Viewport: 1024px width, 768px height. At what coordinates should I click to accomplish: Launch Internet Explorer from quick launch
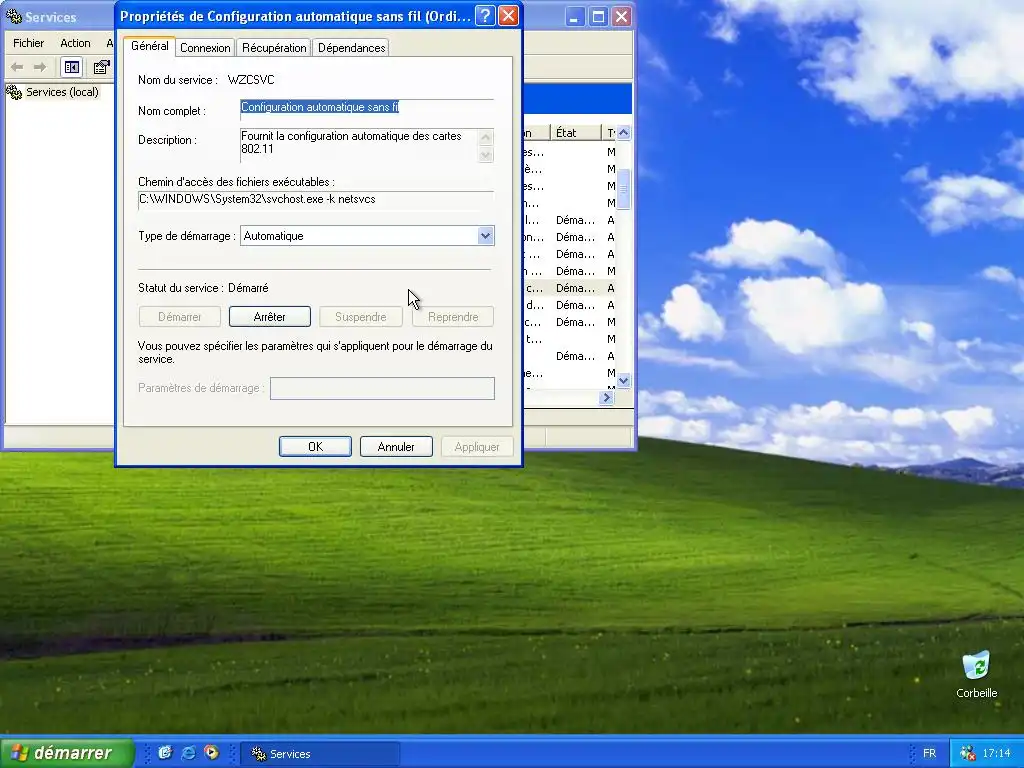click(188, 753)
